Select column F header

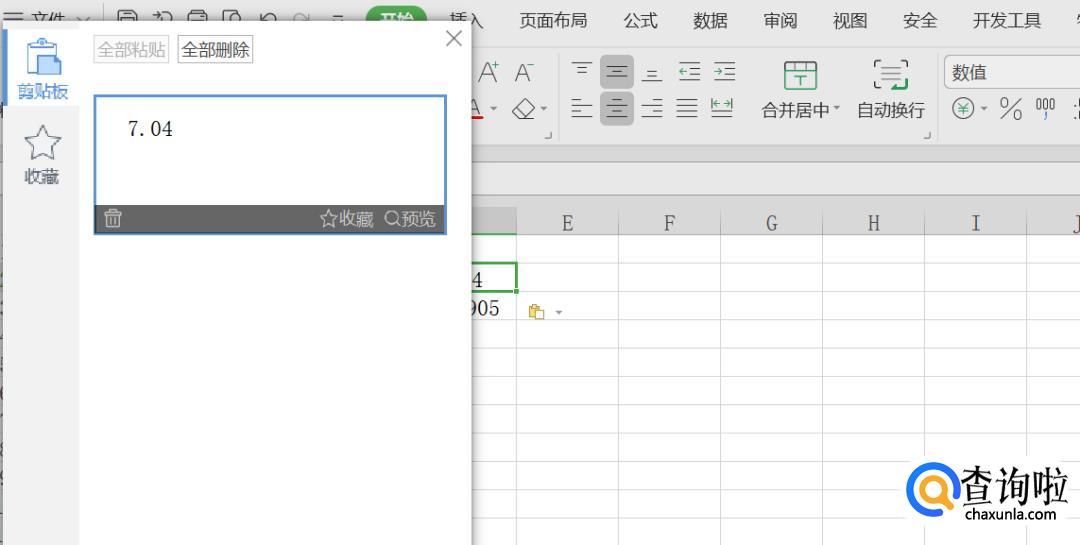click(x=669, y=223)
